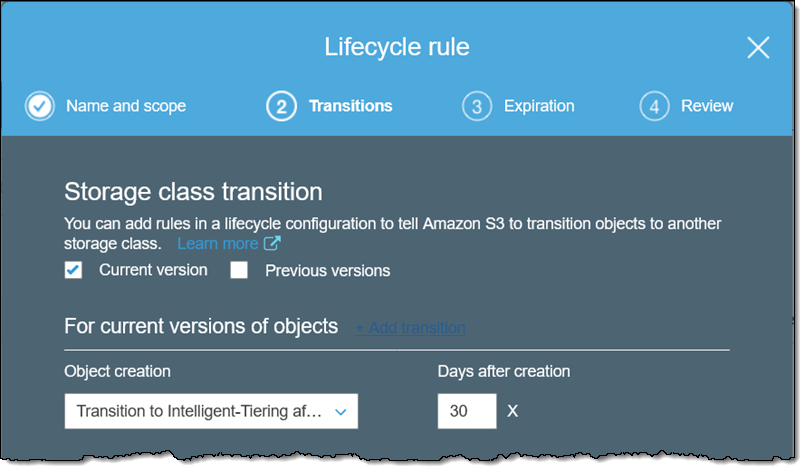Uncheck the Current version checkbox
The width and height of the screenshot is (805, 471).
[73, 270]
